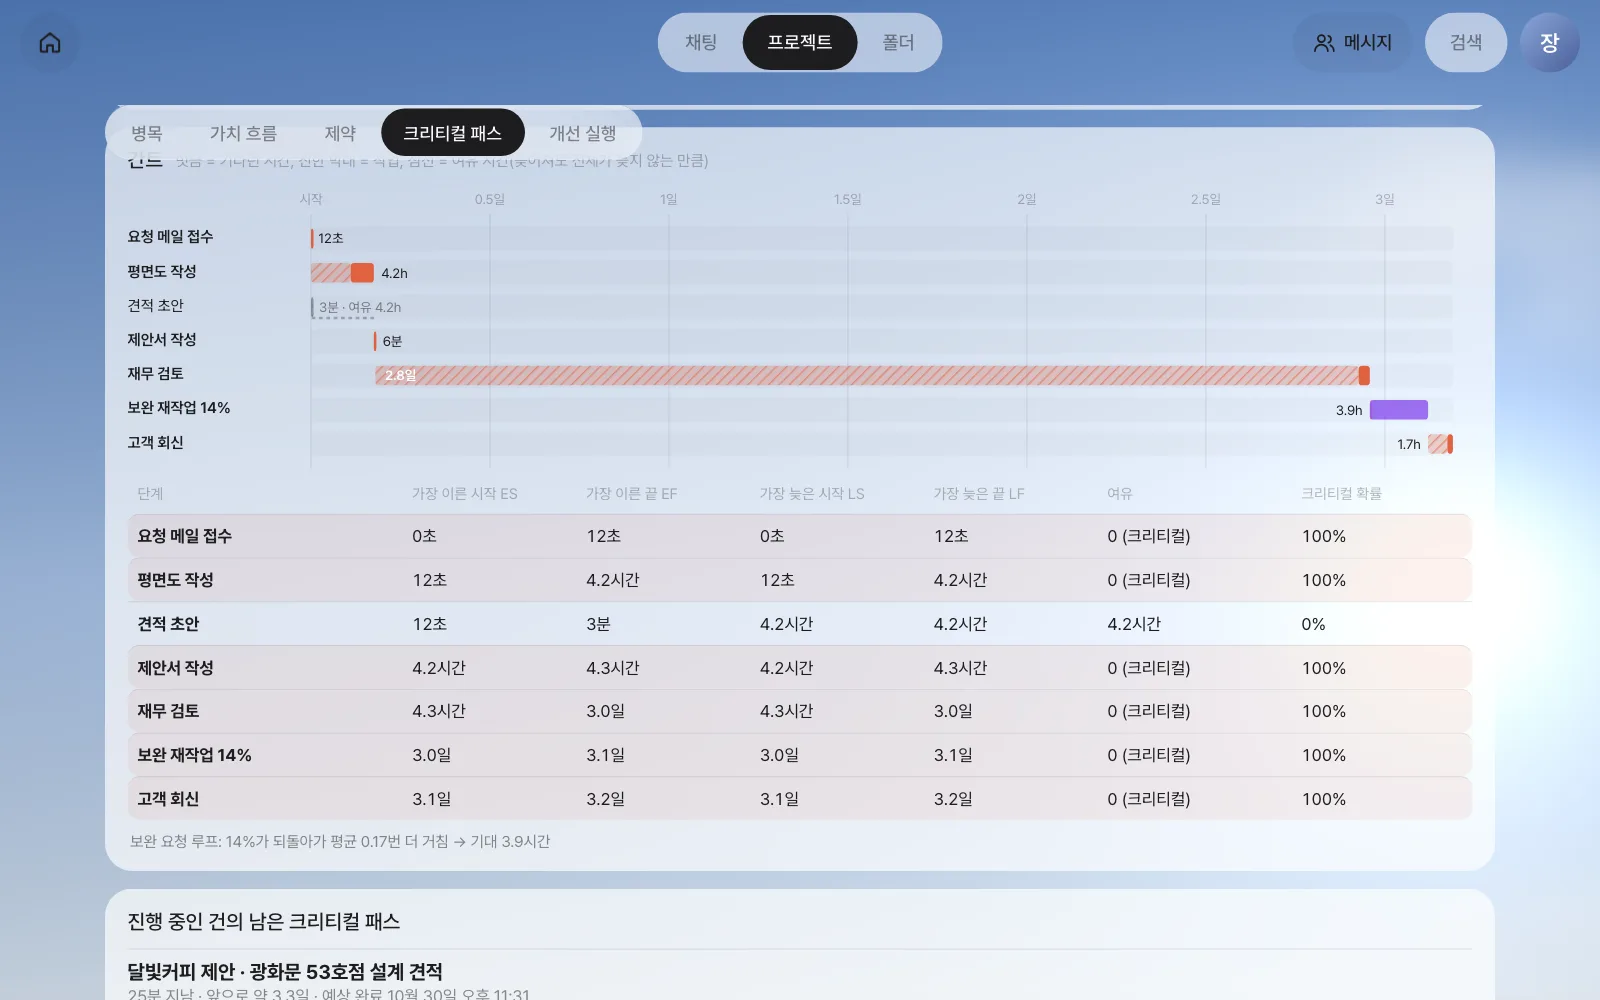This screenshot has width=1600, height=1000.
Task: Click the 재무 검토 2.8일 Gantt bar
Action: (872, 376)
